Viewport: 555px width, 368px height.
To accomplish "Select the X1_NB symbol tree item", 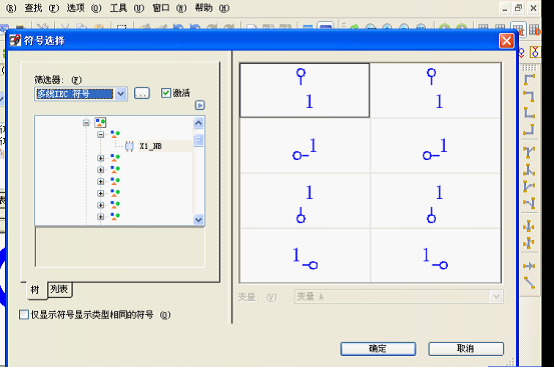I will click(150, 146).
